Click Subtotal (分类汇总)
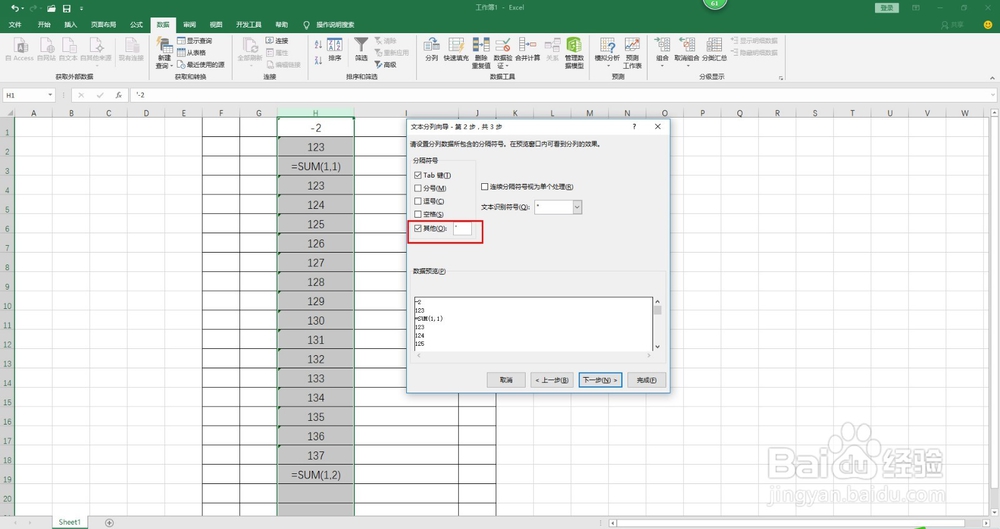Screen dimensions: 1000x529 coord(714,50)
